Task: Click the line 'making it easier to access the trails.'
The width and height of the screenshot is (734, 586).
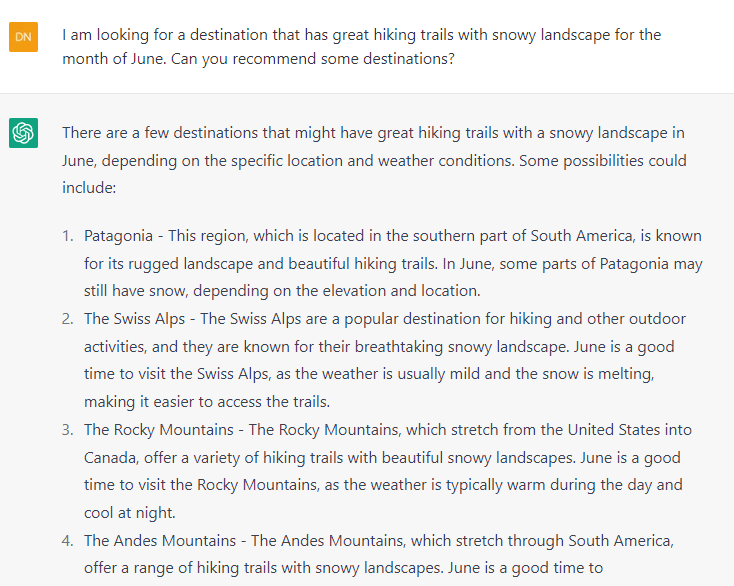Action: point(207,402)
